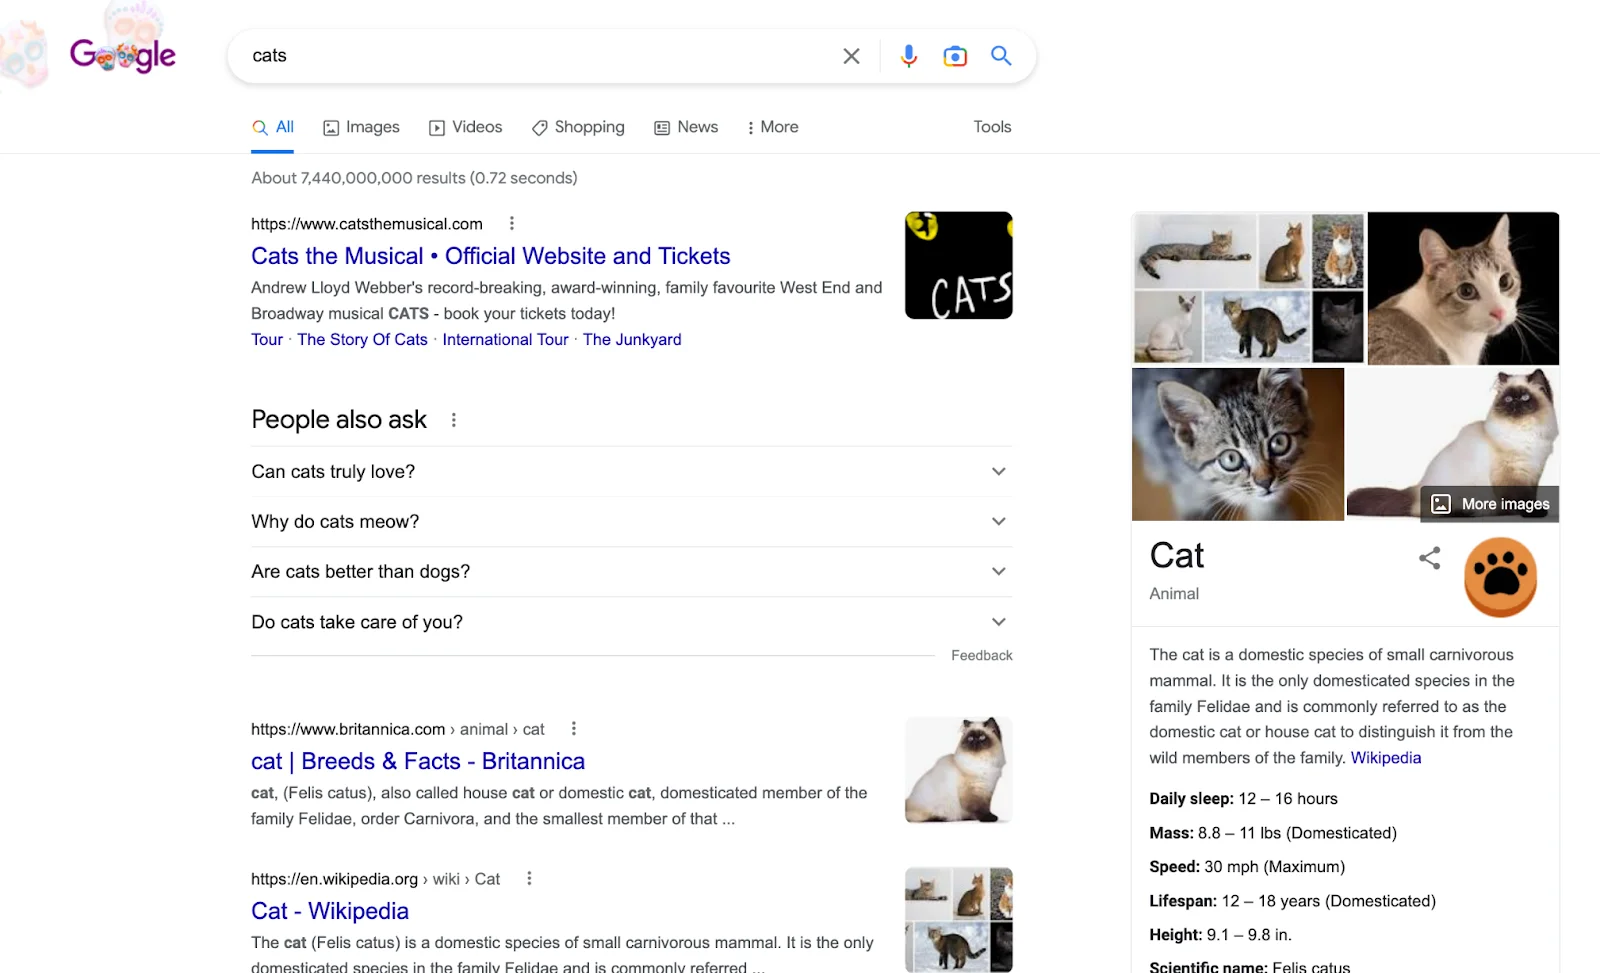The width and height of the screenshot is (1600, 973).
Task: Open the Wikipedia link in the Cat description
Action: click(x=1386, y=757)
